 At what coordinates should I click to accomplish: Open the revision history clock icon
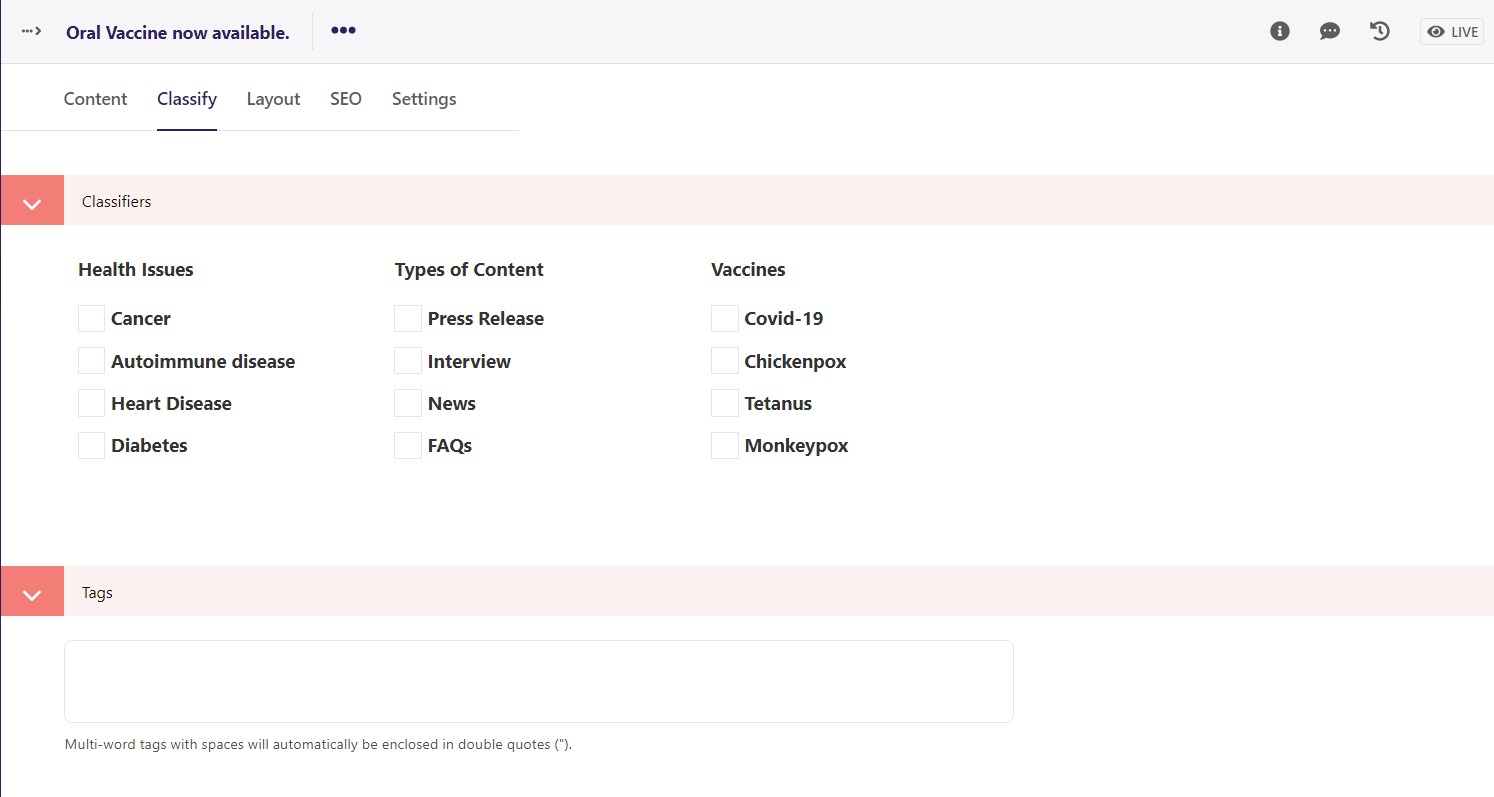tap(1380, 31)
